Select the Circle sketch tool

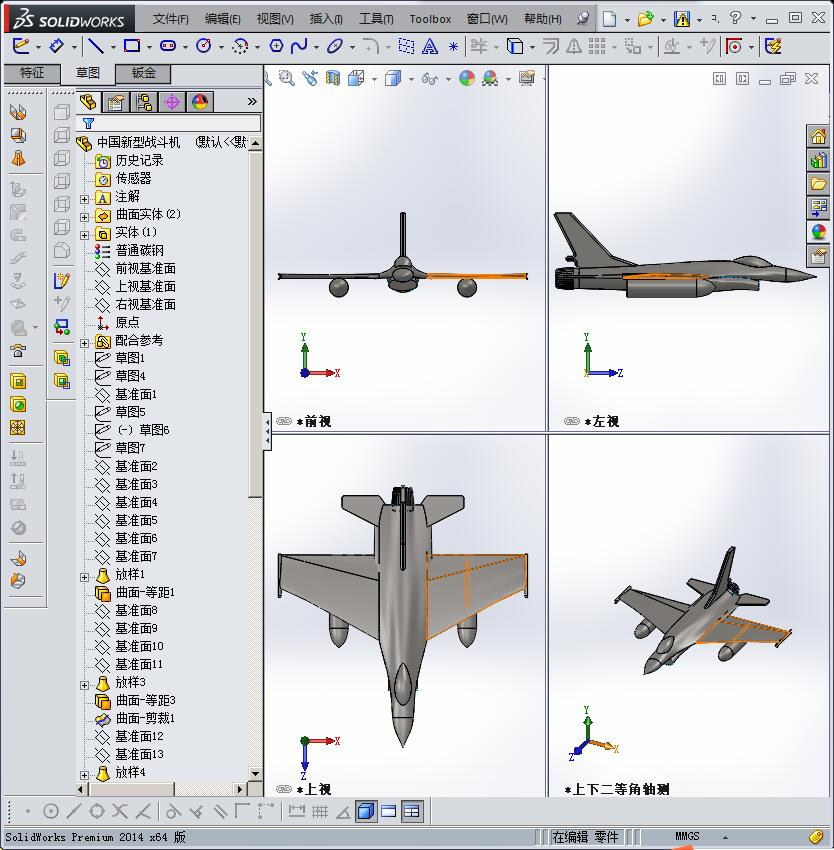coord(204,47)
